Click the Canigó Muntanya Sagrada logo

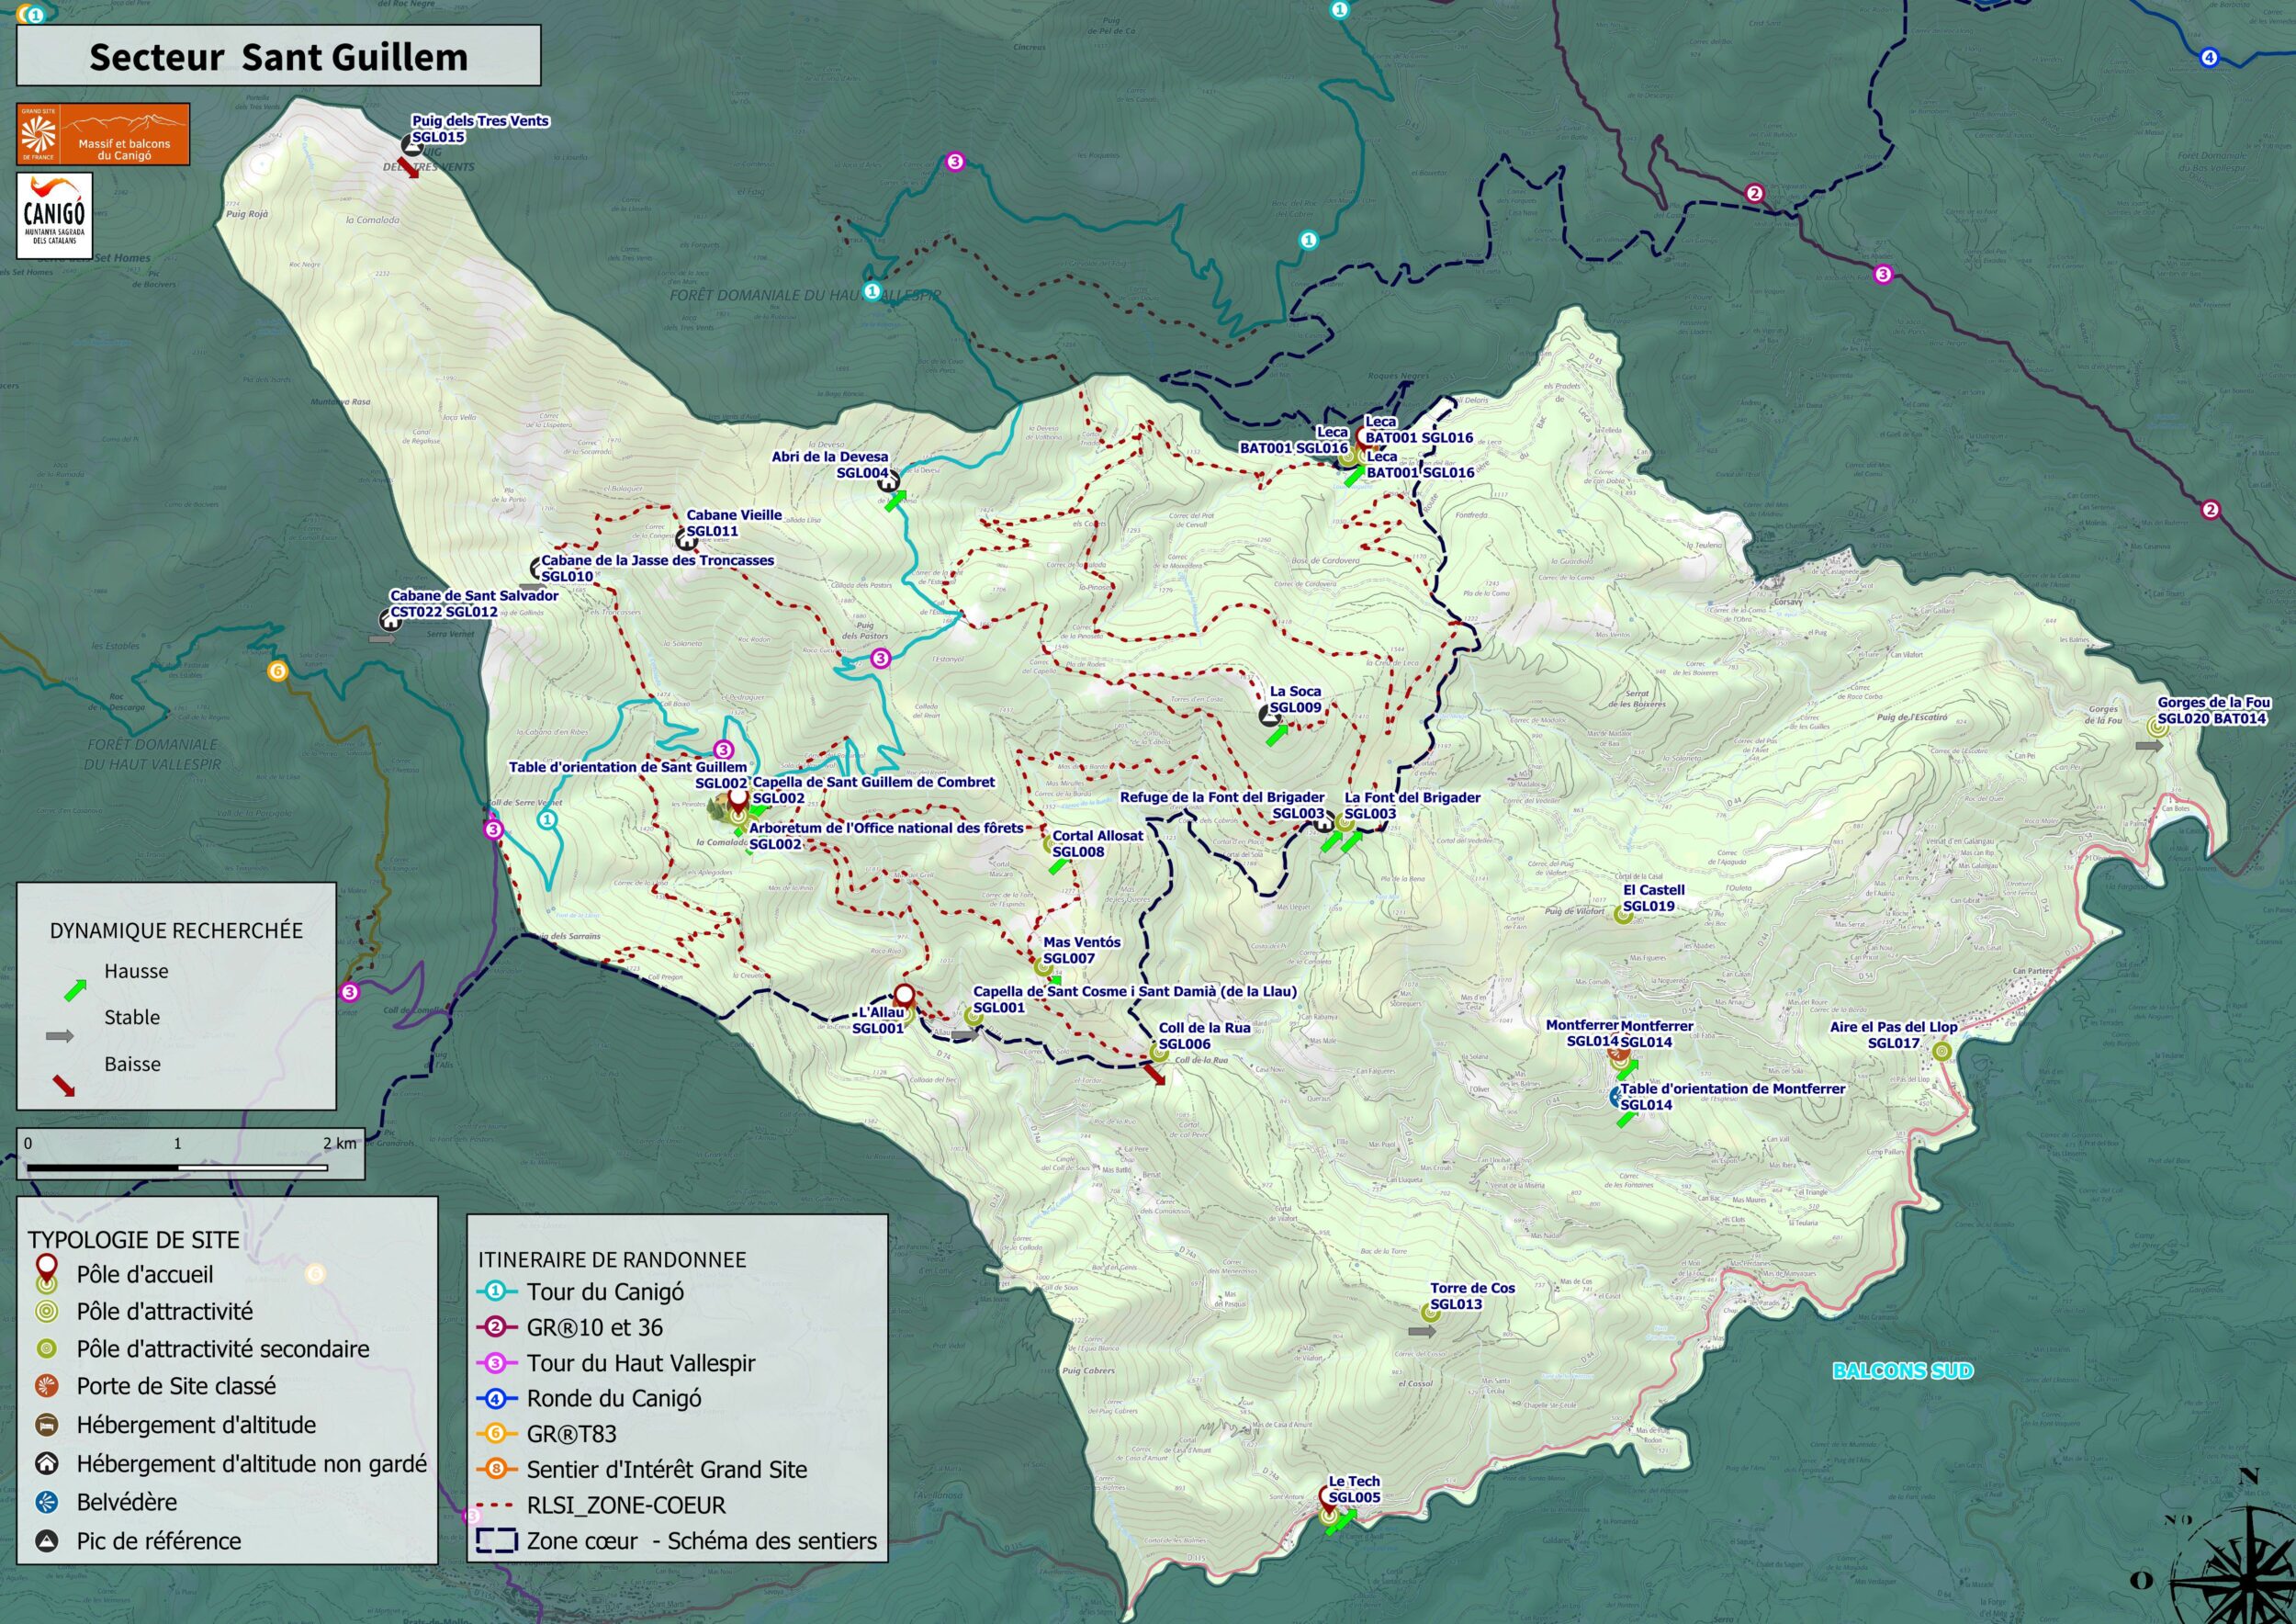tap(54, 215)
